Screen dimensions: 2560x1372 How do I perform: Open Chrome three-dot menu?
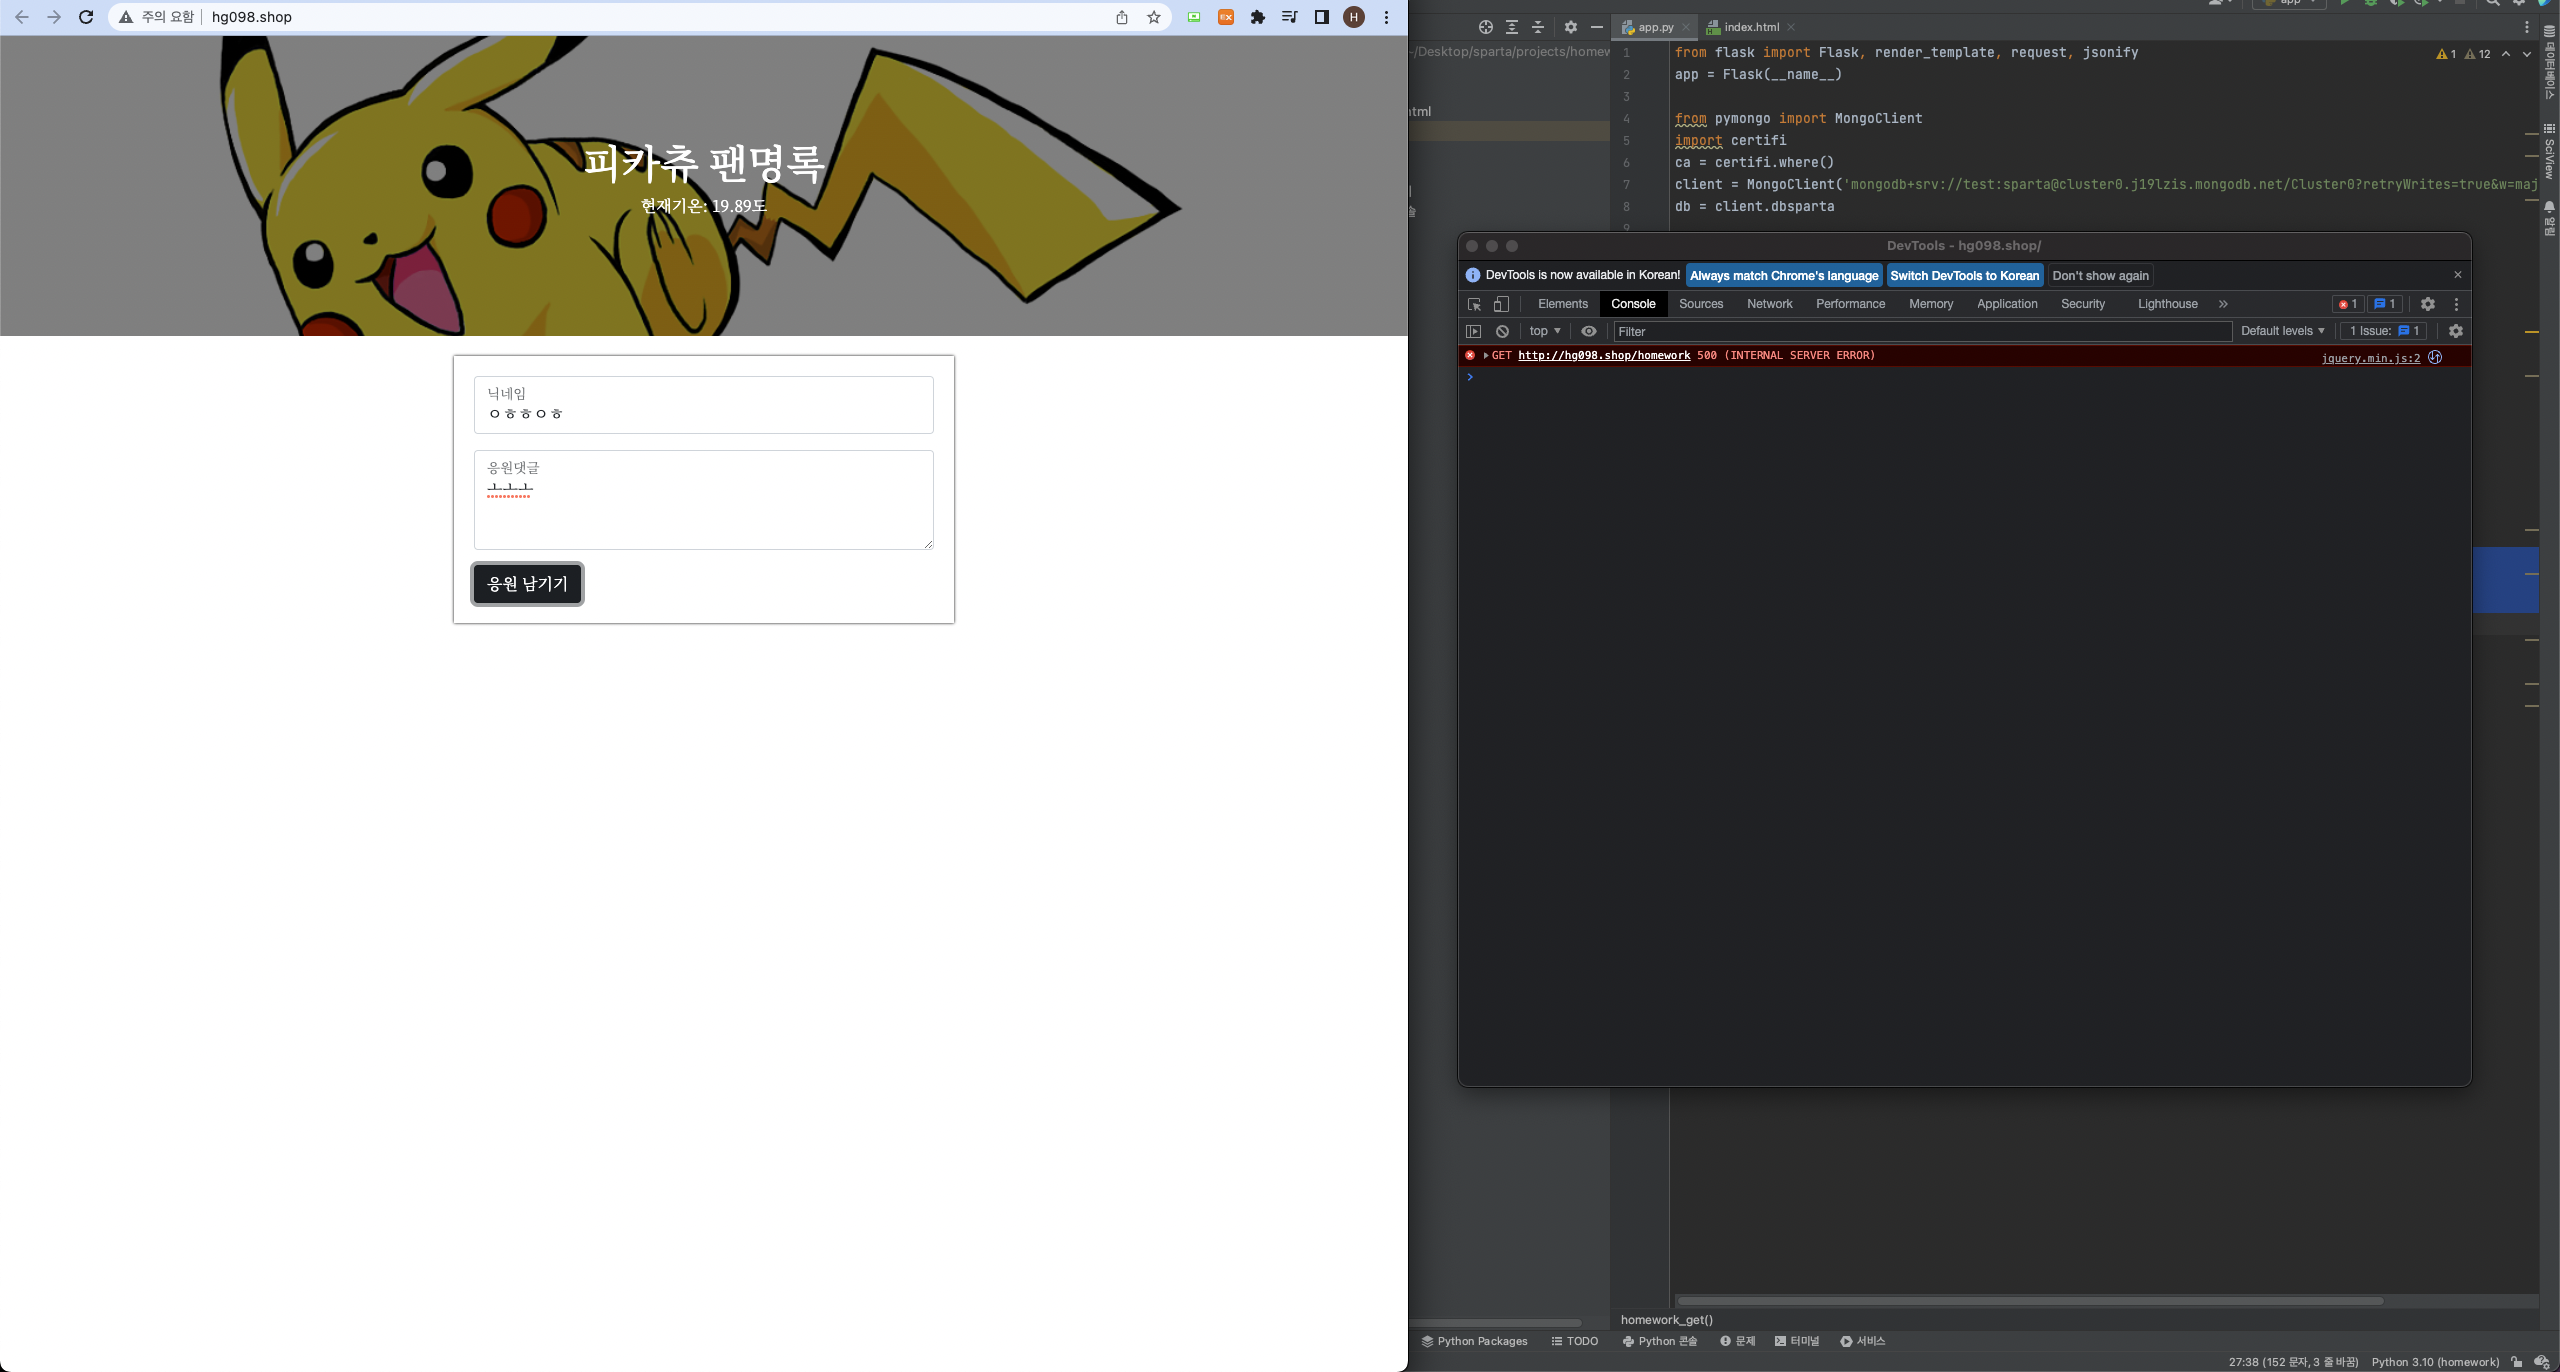coord(1386,17)
